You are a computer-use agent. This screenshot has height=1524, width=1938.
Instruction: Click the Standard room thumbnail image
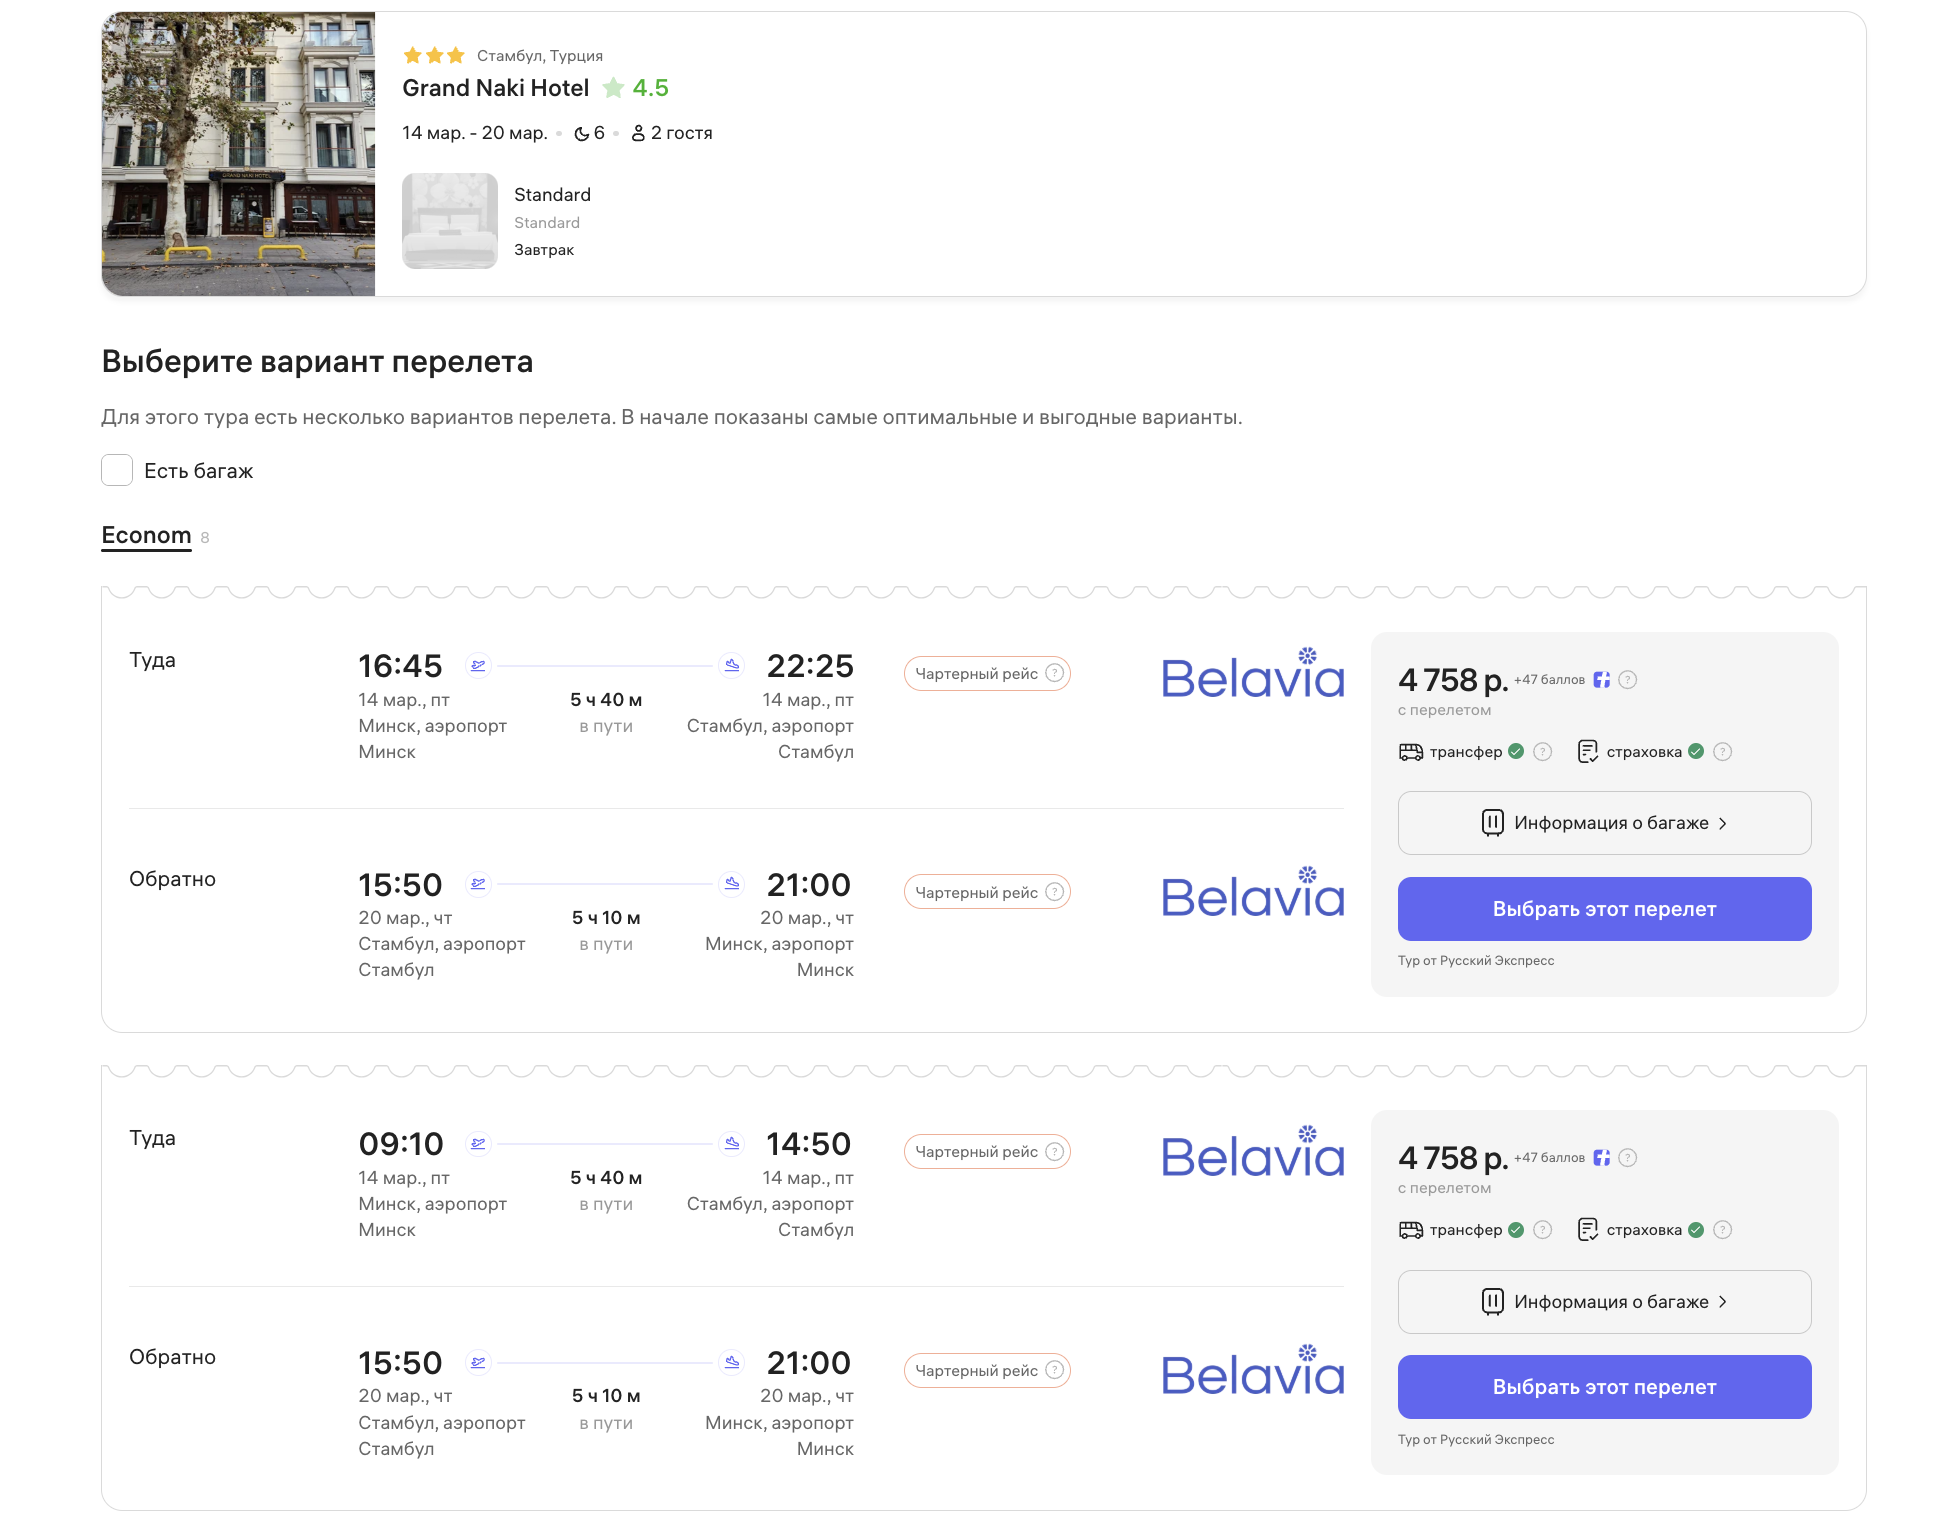click(450, 221)
